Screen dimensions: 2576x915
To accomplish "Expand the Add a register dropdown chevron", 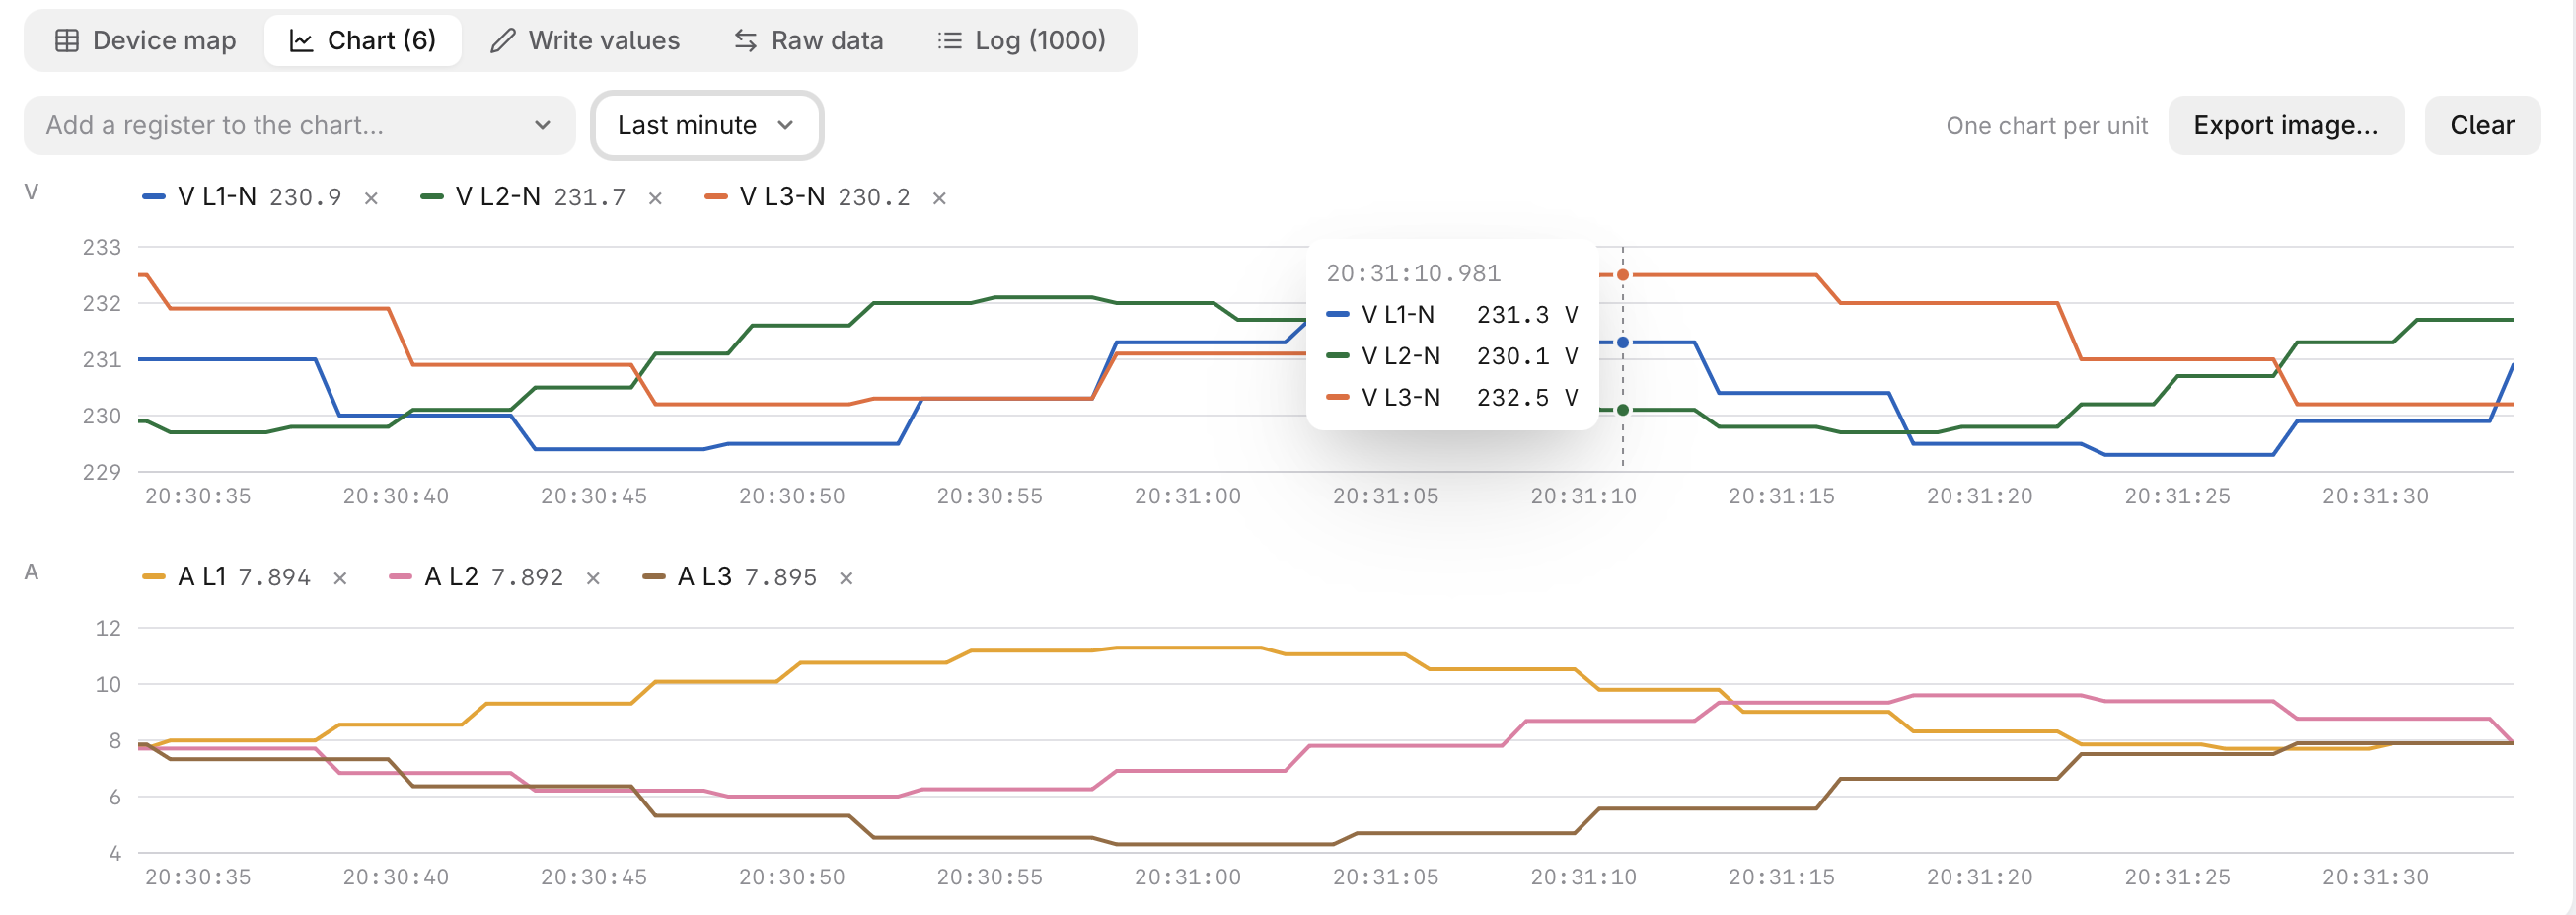I will (542, 126).
